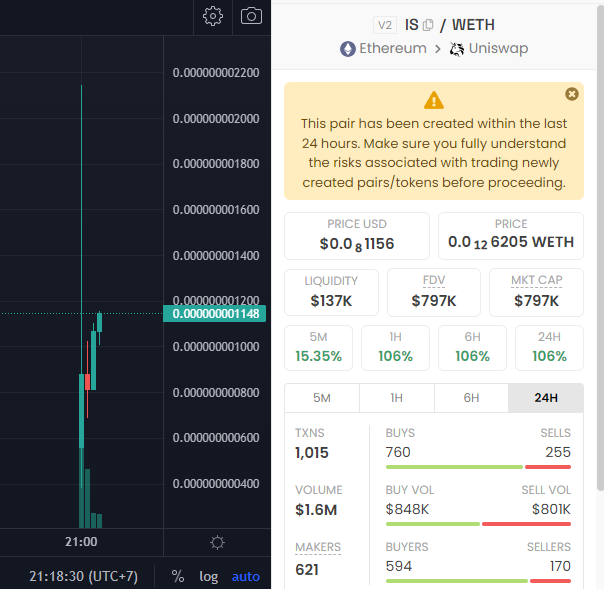
Task: Click the BUYS count 760
Action: coord(398,452)
